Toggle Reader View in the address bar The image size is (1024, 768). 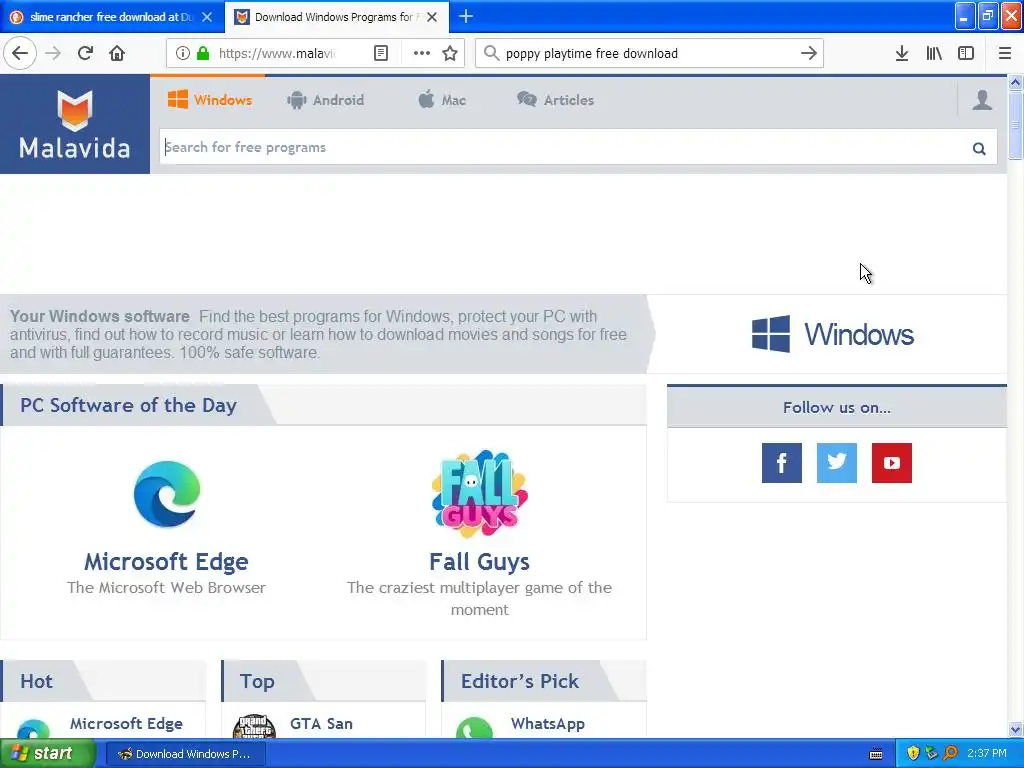[x=381, y=53]
